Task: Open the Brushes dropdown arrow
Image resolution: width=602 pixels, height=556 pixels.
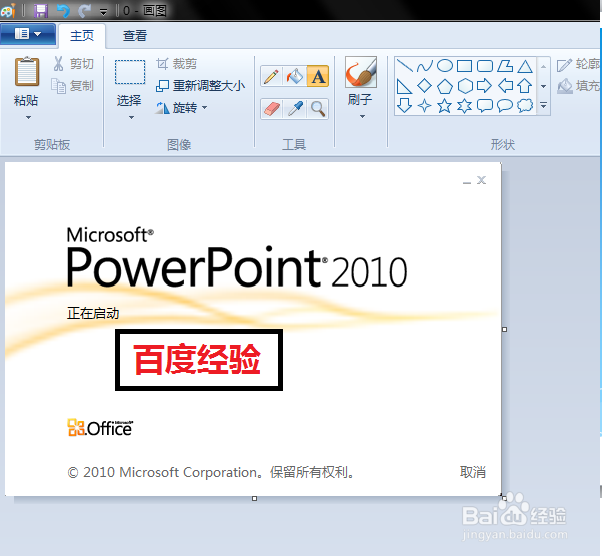Action: click(x=362, y=116)
